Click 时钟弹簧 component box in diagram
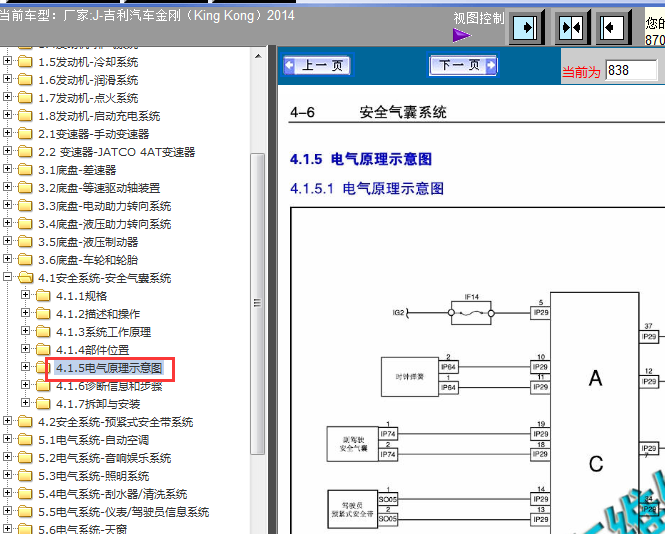The height and width of the screenshot is (534, 665). pos(410,377)
